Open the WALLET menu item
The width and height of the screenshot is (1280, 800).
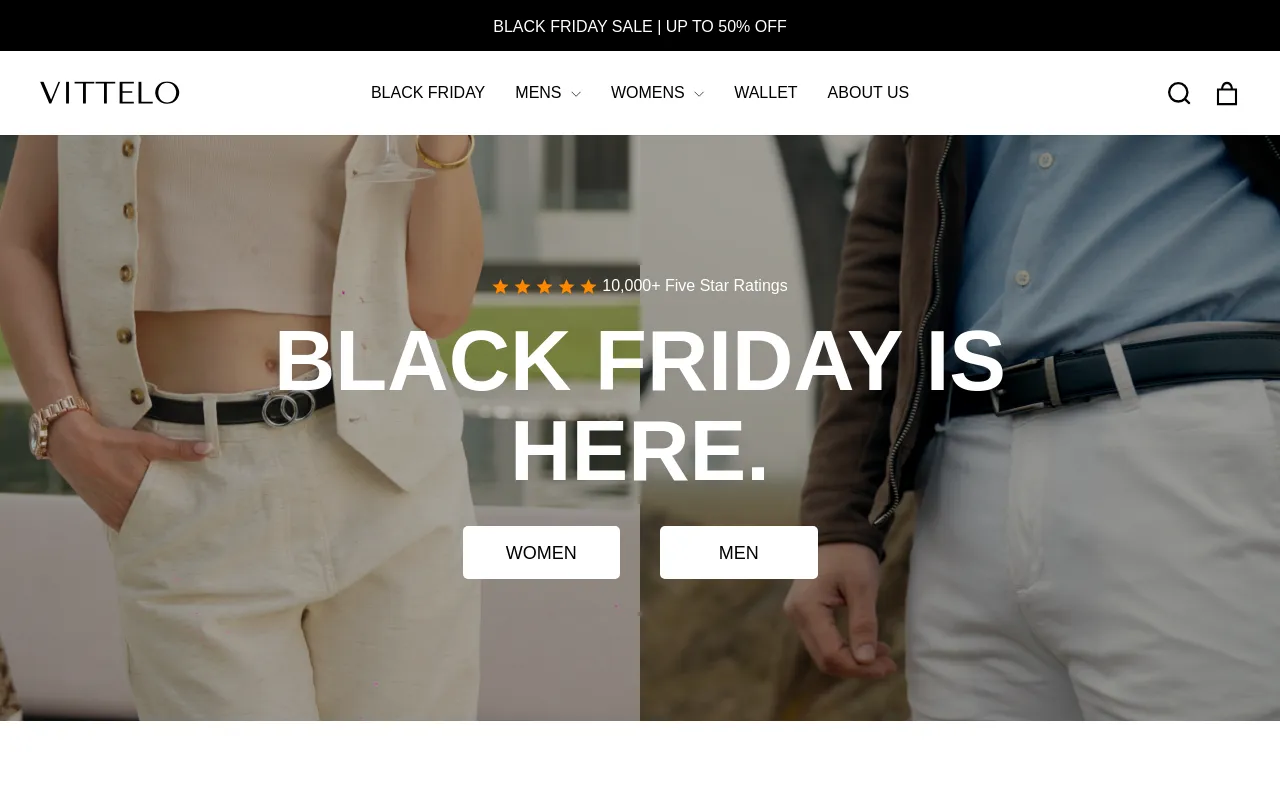coord(766,93)
